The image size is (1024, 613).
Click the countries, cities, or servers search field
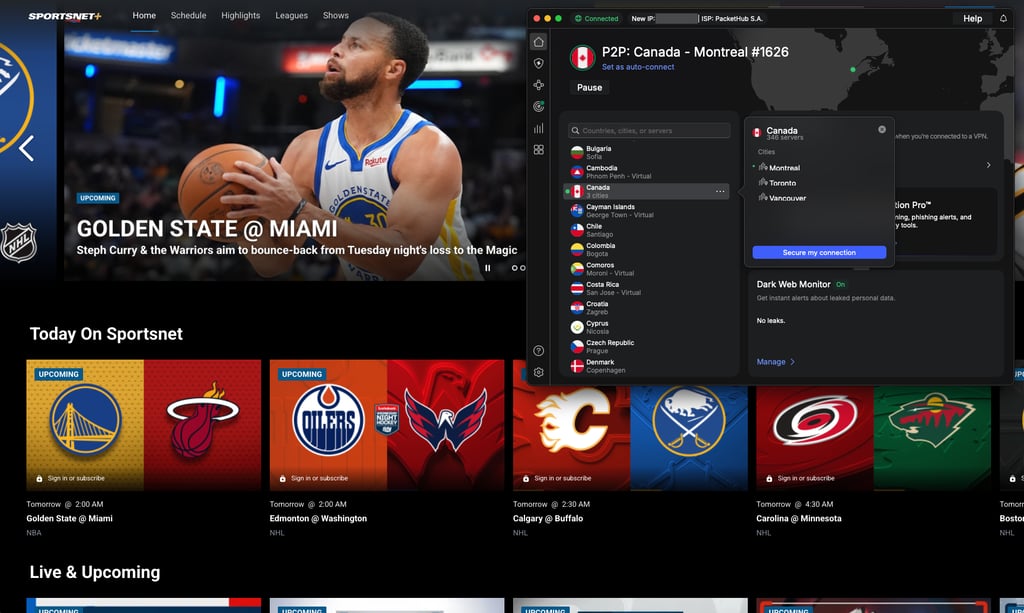[x=648, y=131]
